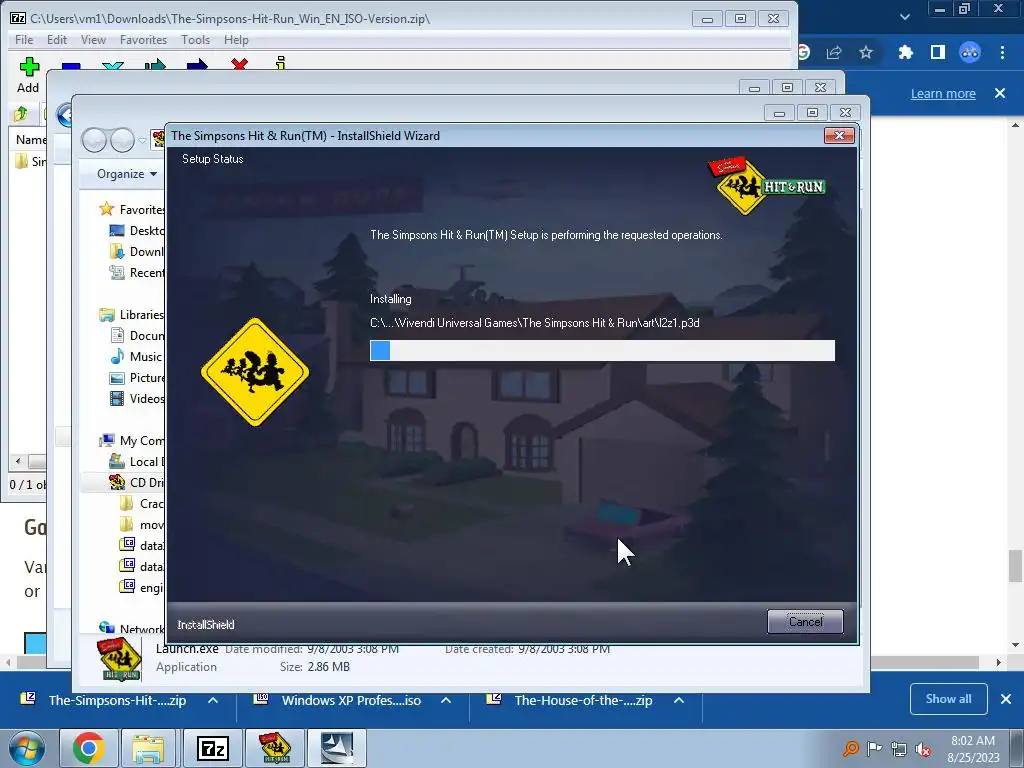Open the Help menu in 7-Zip

click(x=236, y=40)
